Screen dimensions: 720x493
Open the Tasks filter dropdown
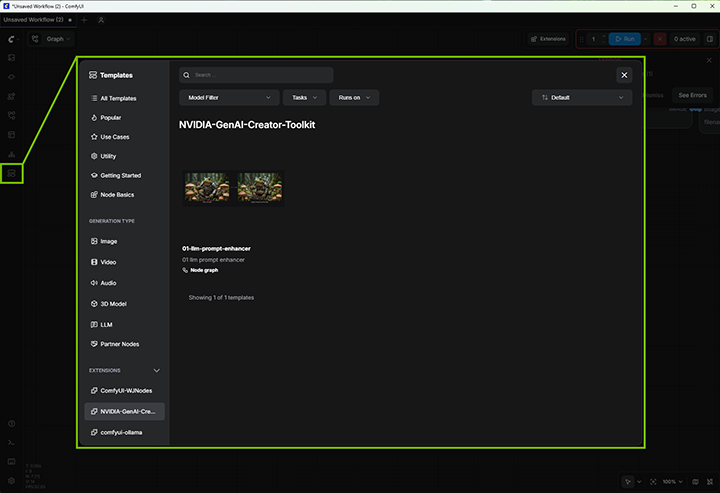304,98
